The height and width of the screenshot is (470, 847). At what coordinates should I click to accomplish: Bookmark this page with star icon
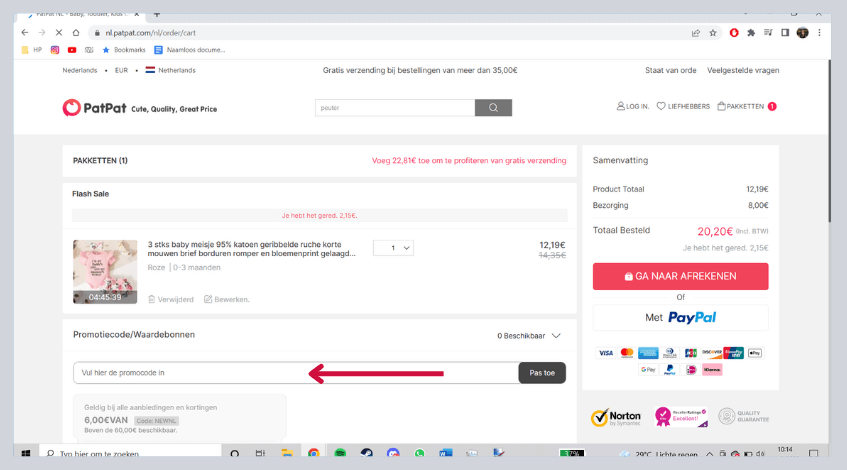(713, 33)
